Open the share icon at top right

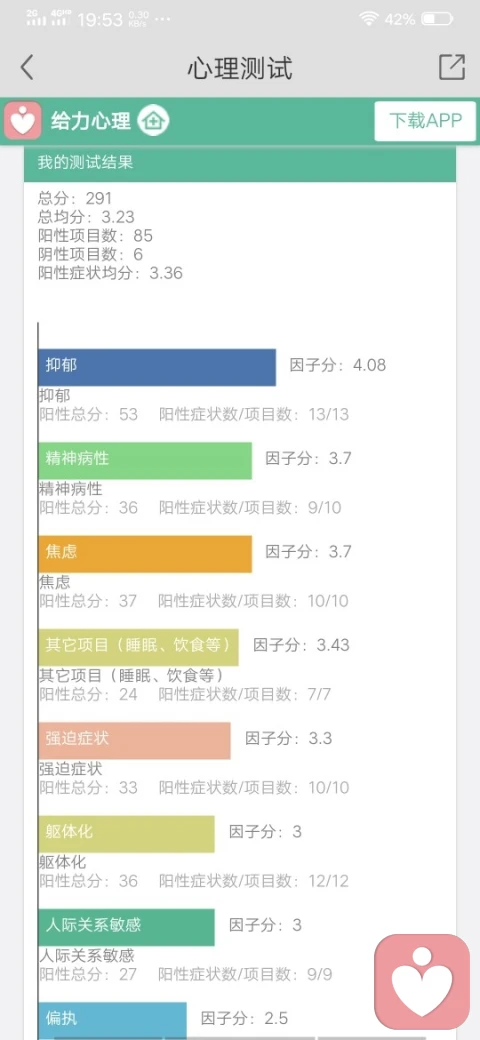pos(451,67)
